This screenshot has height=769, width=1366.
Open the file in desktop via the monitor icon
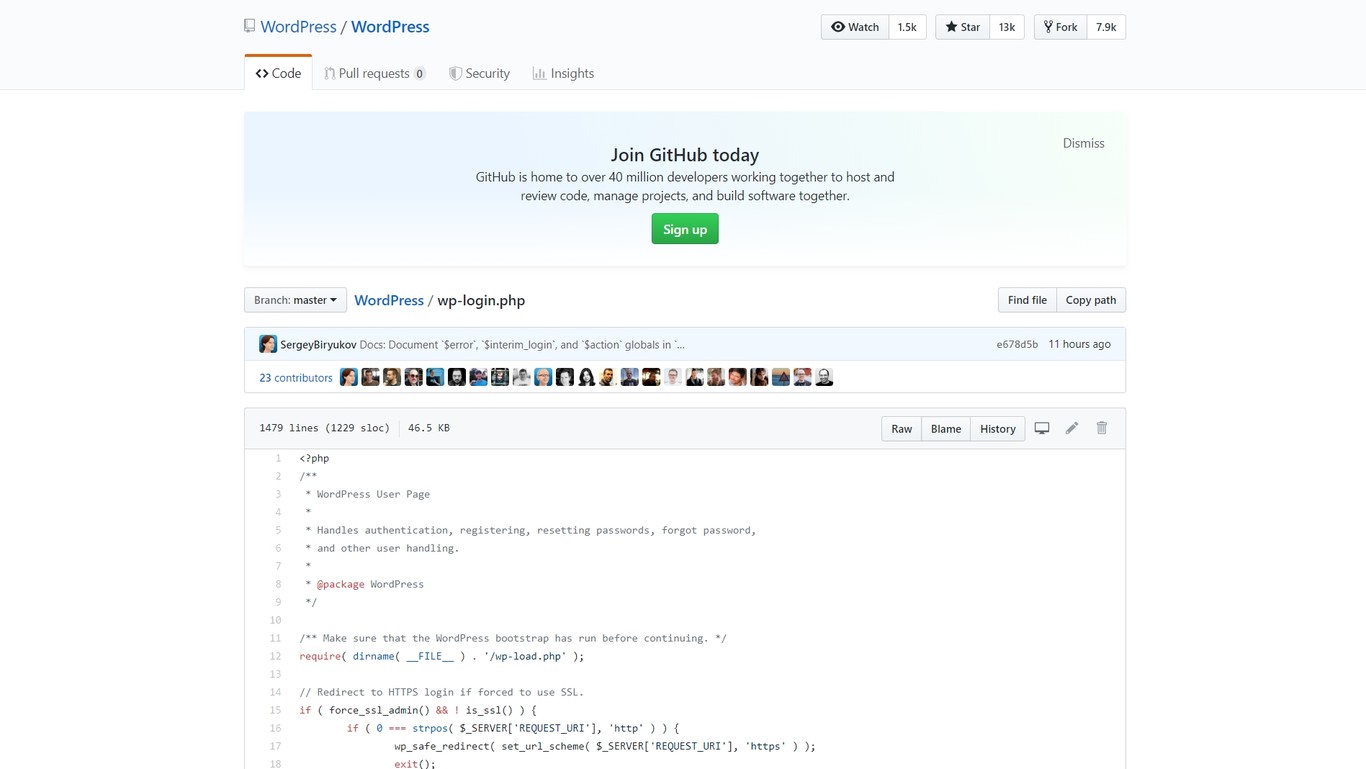[1041, 428]
